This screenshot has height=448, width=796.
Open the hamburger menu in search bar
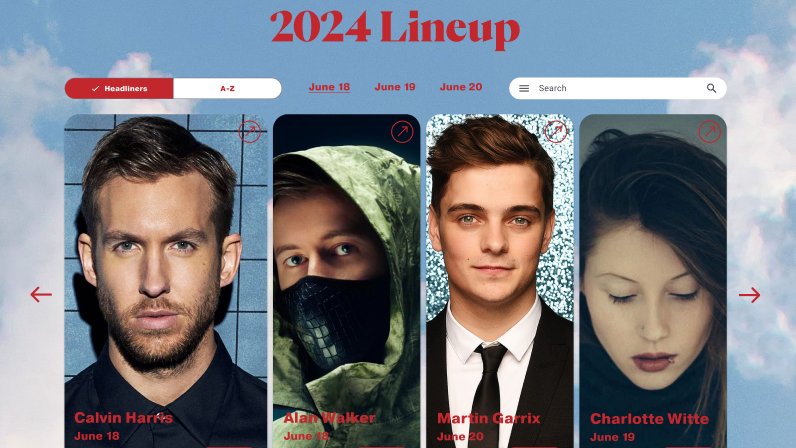point(524,88)
